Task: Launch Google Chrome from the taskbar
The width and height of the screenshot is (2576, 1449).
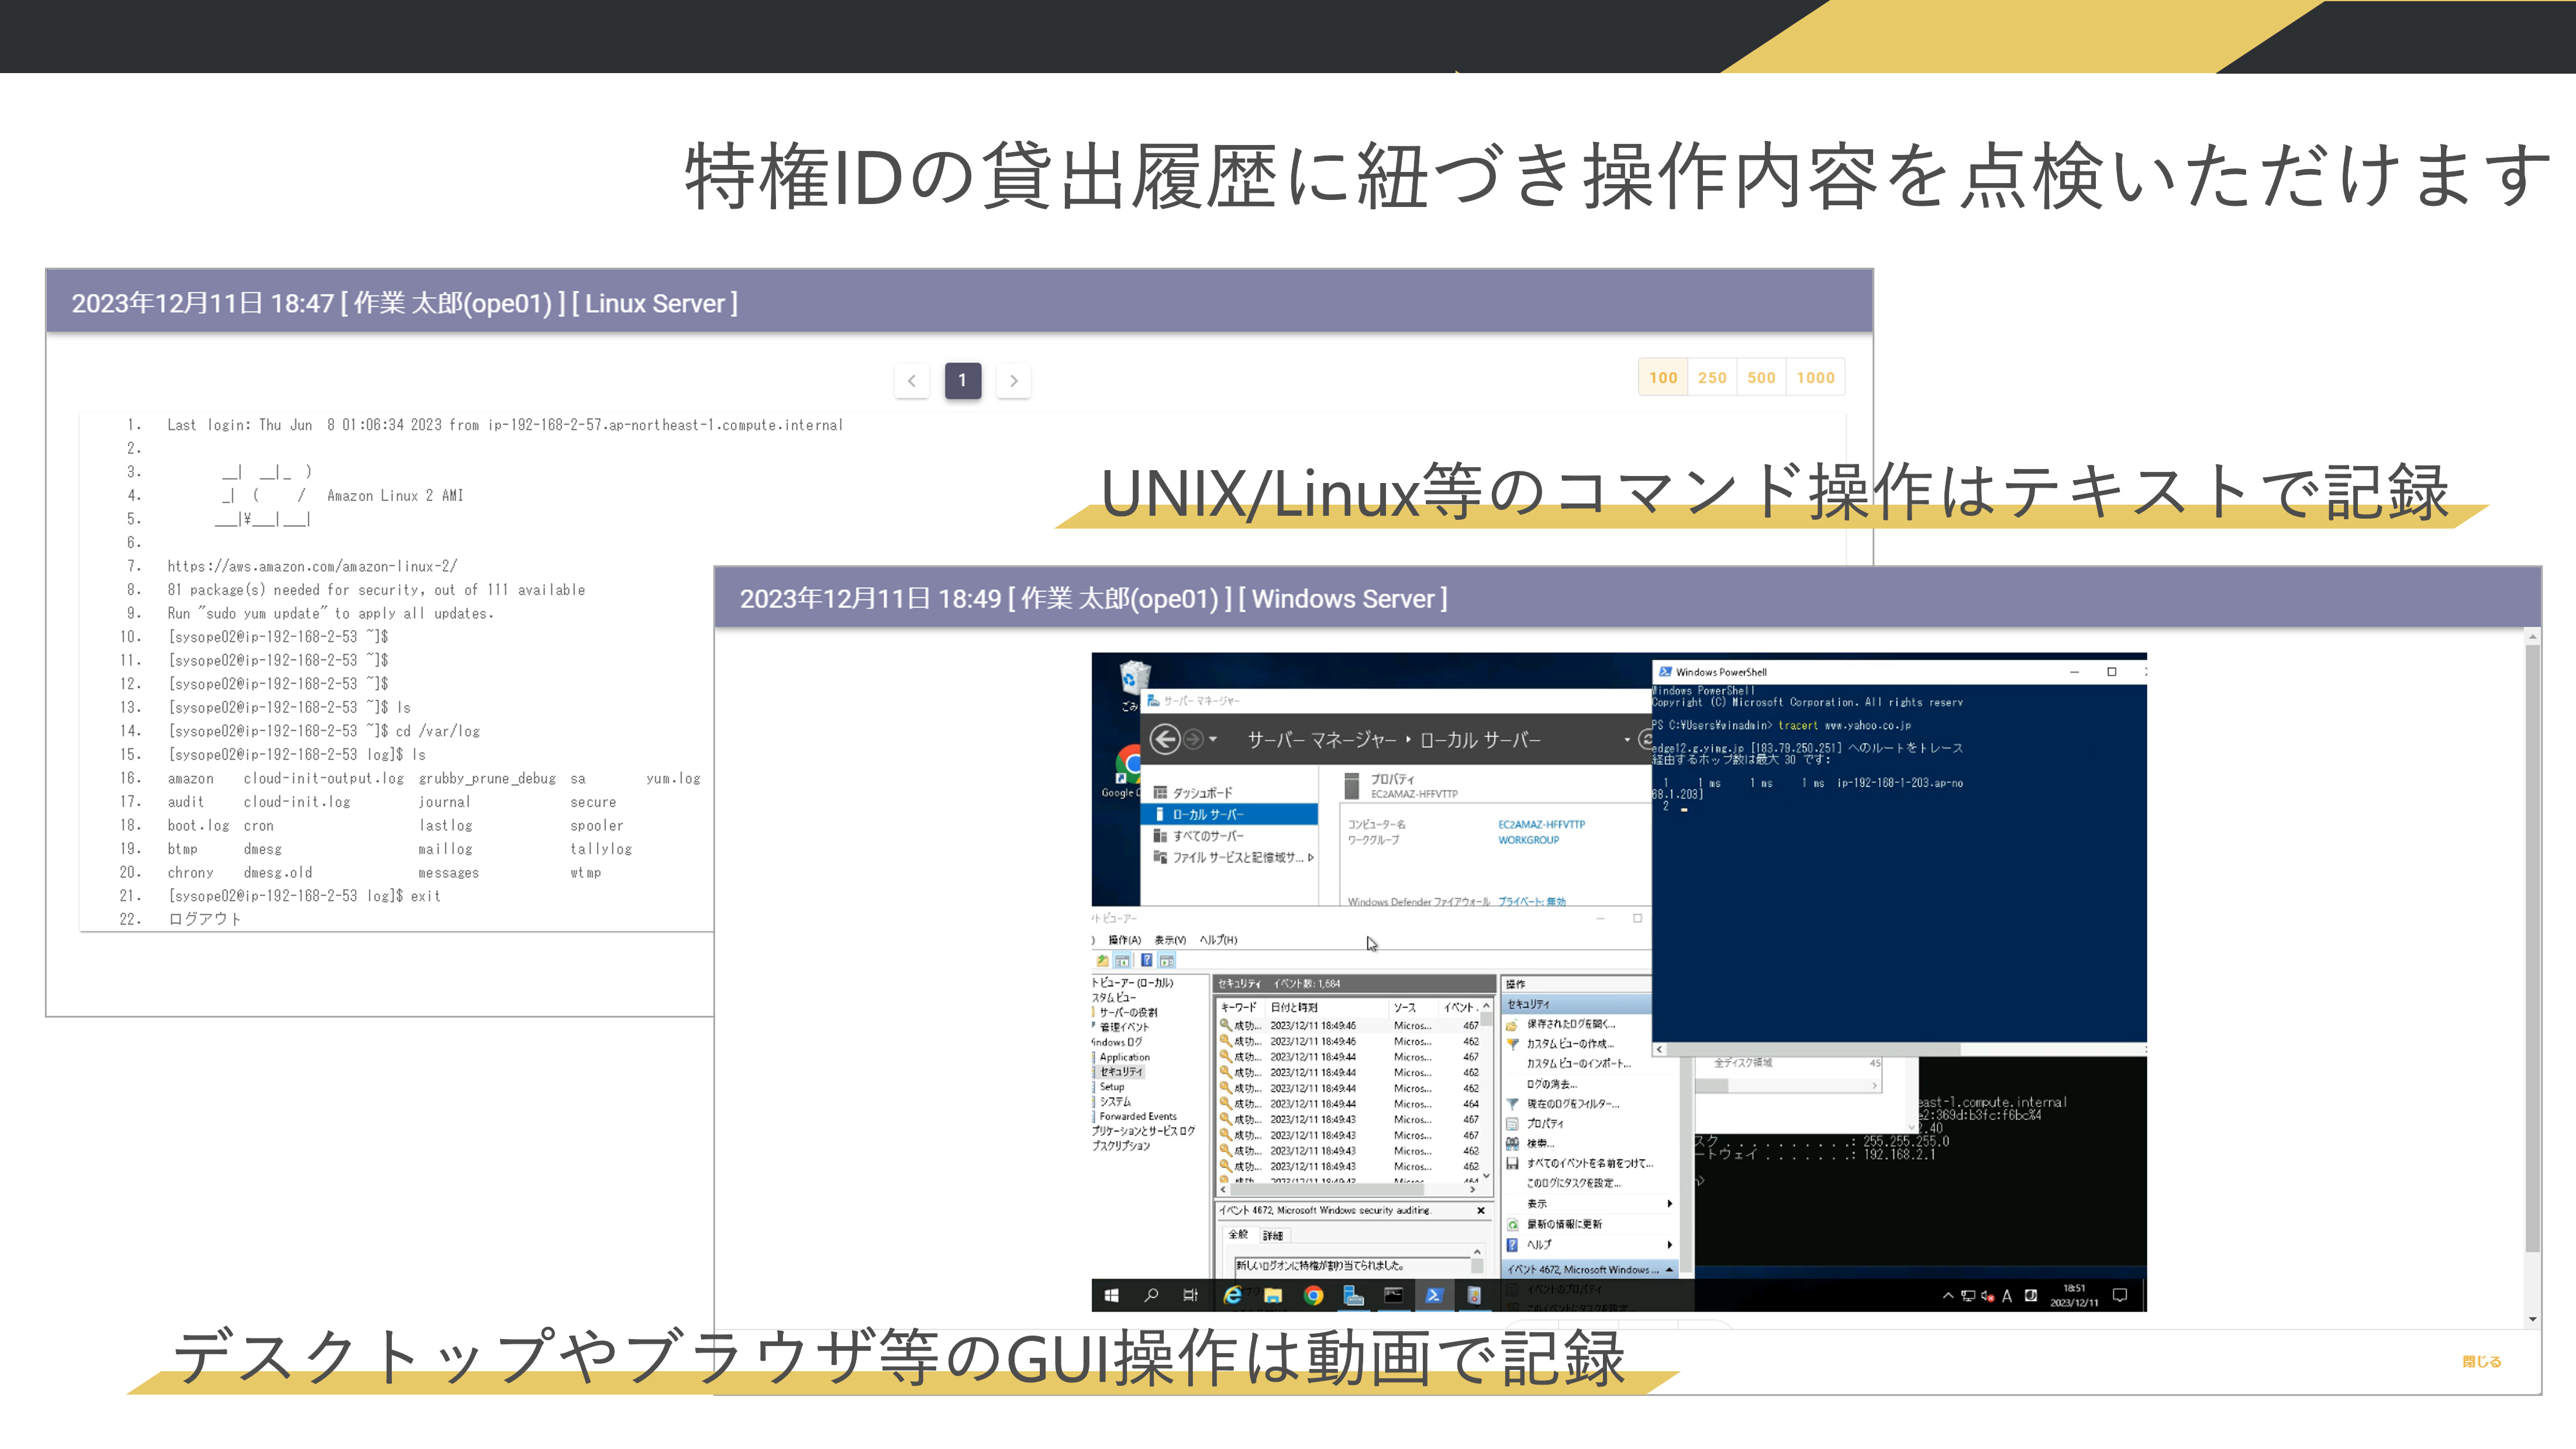Action: pos(1314,1295)
